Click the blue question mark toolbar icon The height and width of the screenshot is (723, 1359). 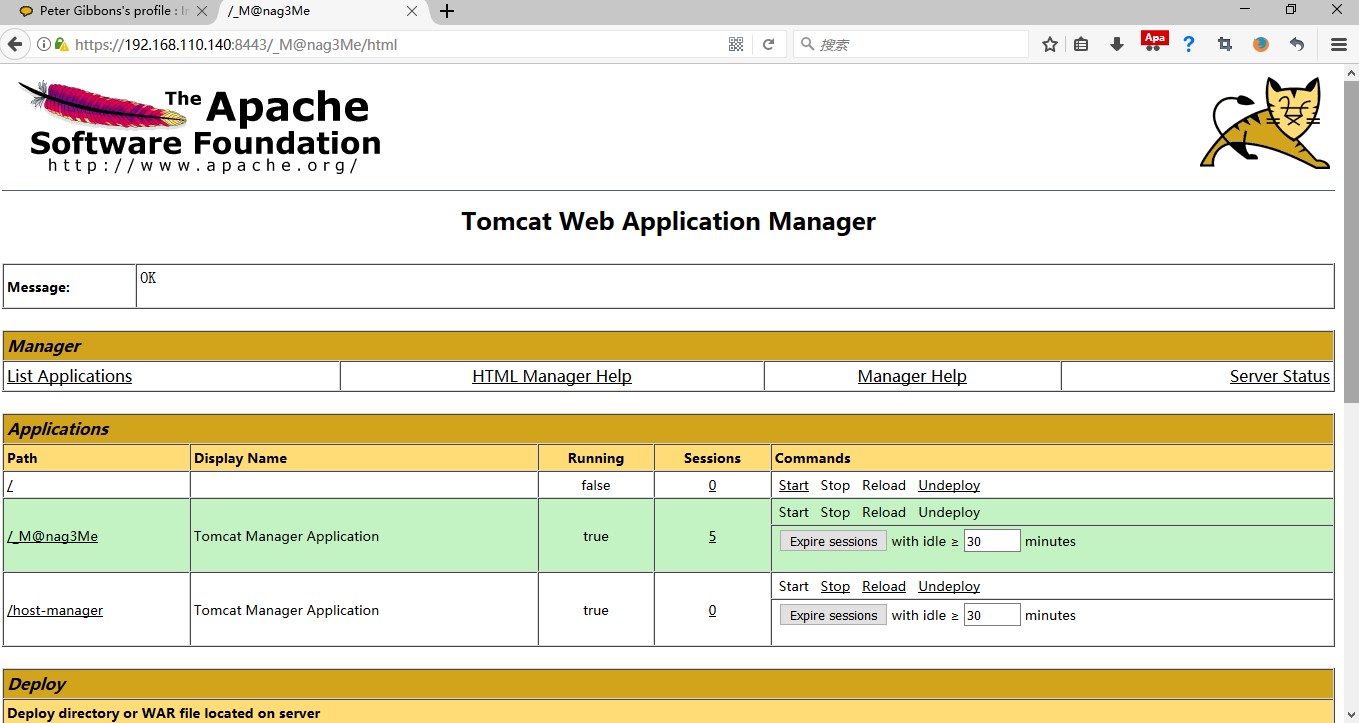1188,45
